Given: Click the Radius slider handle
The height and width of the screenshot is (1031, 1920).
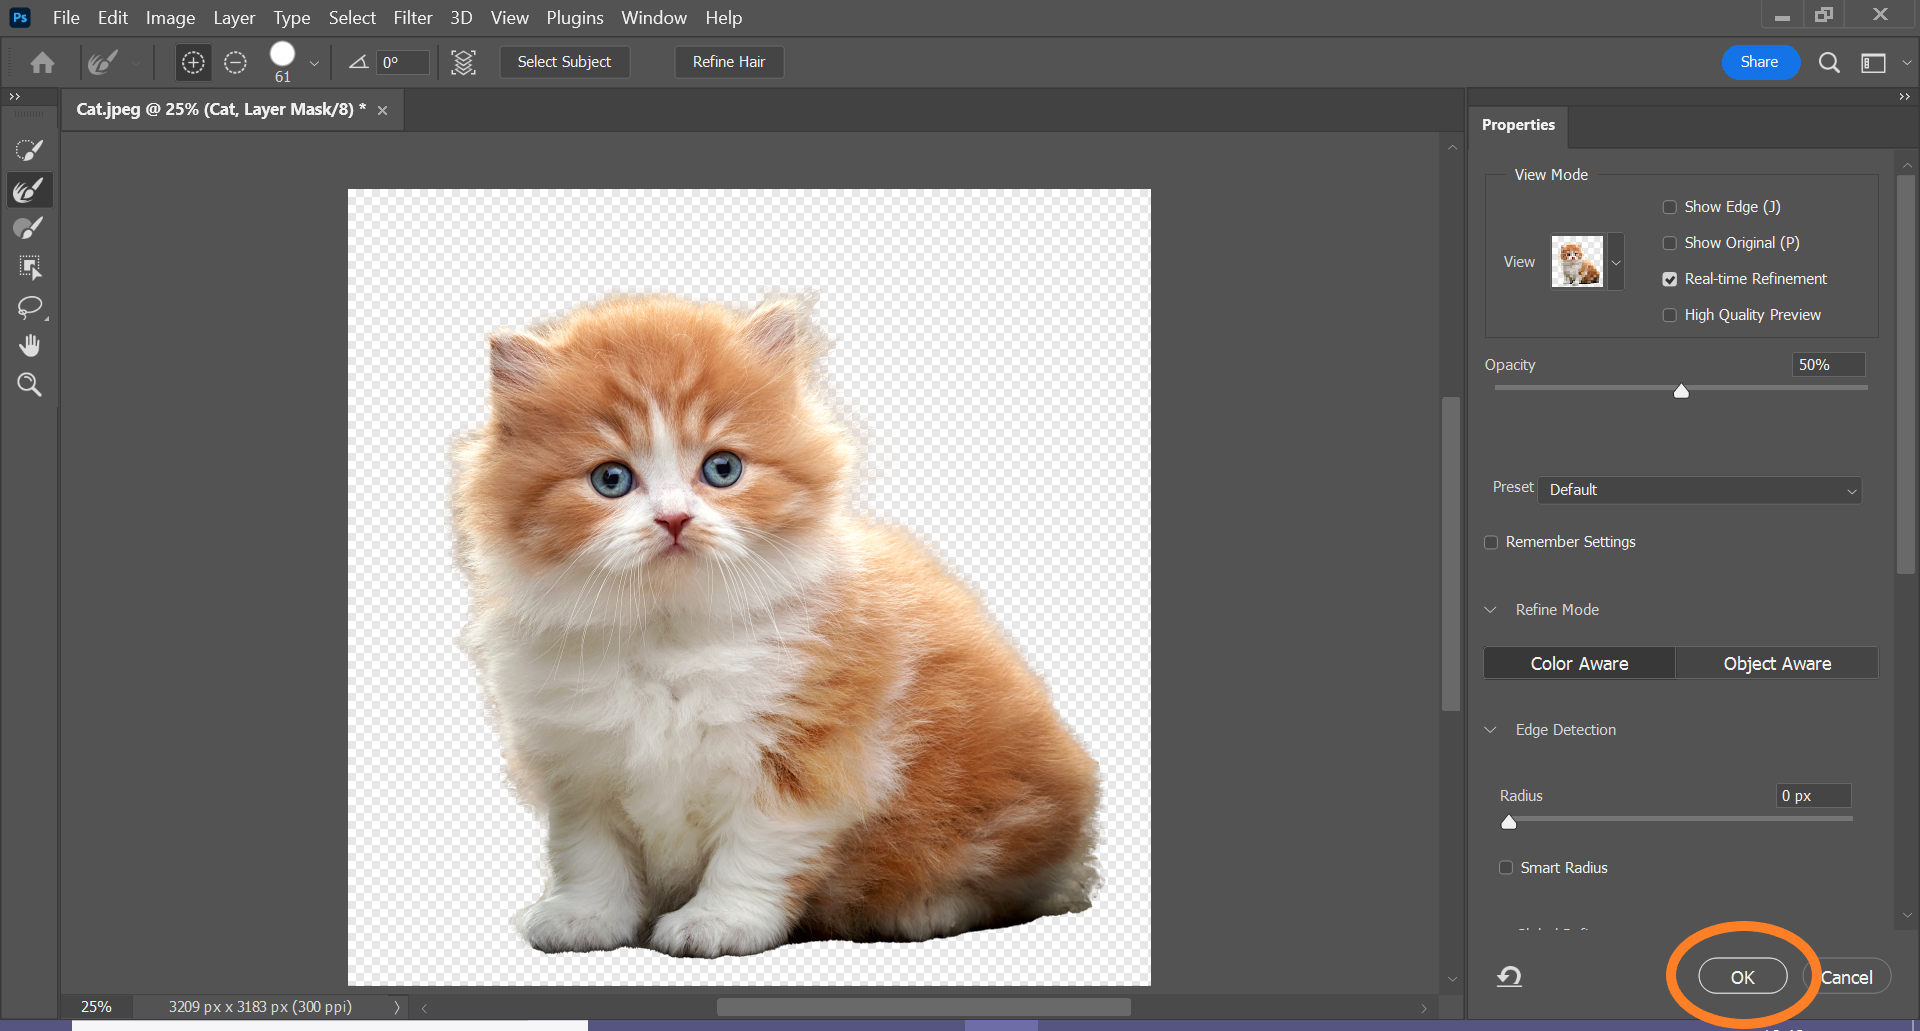Looking at the screenshot, I should click(1509, 822).
